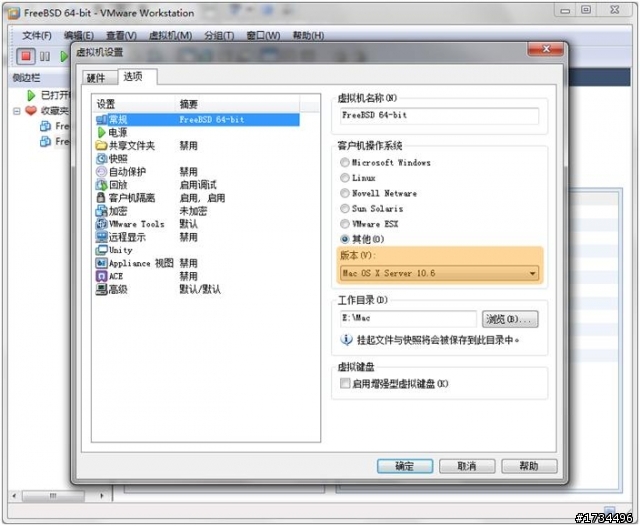Open the 查看(V) menu
The width and height of the screenshot is (640, 526).
pos(121,36)
